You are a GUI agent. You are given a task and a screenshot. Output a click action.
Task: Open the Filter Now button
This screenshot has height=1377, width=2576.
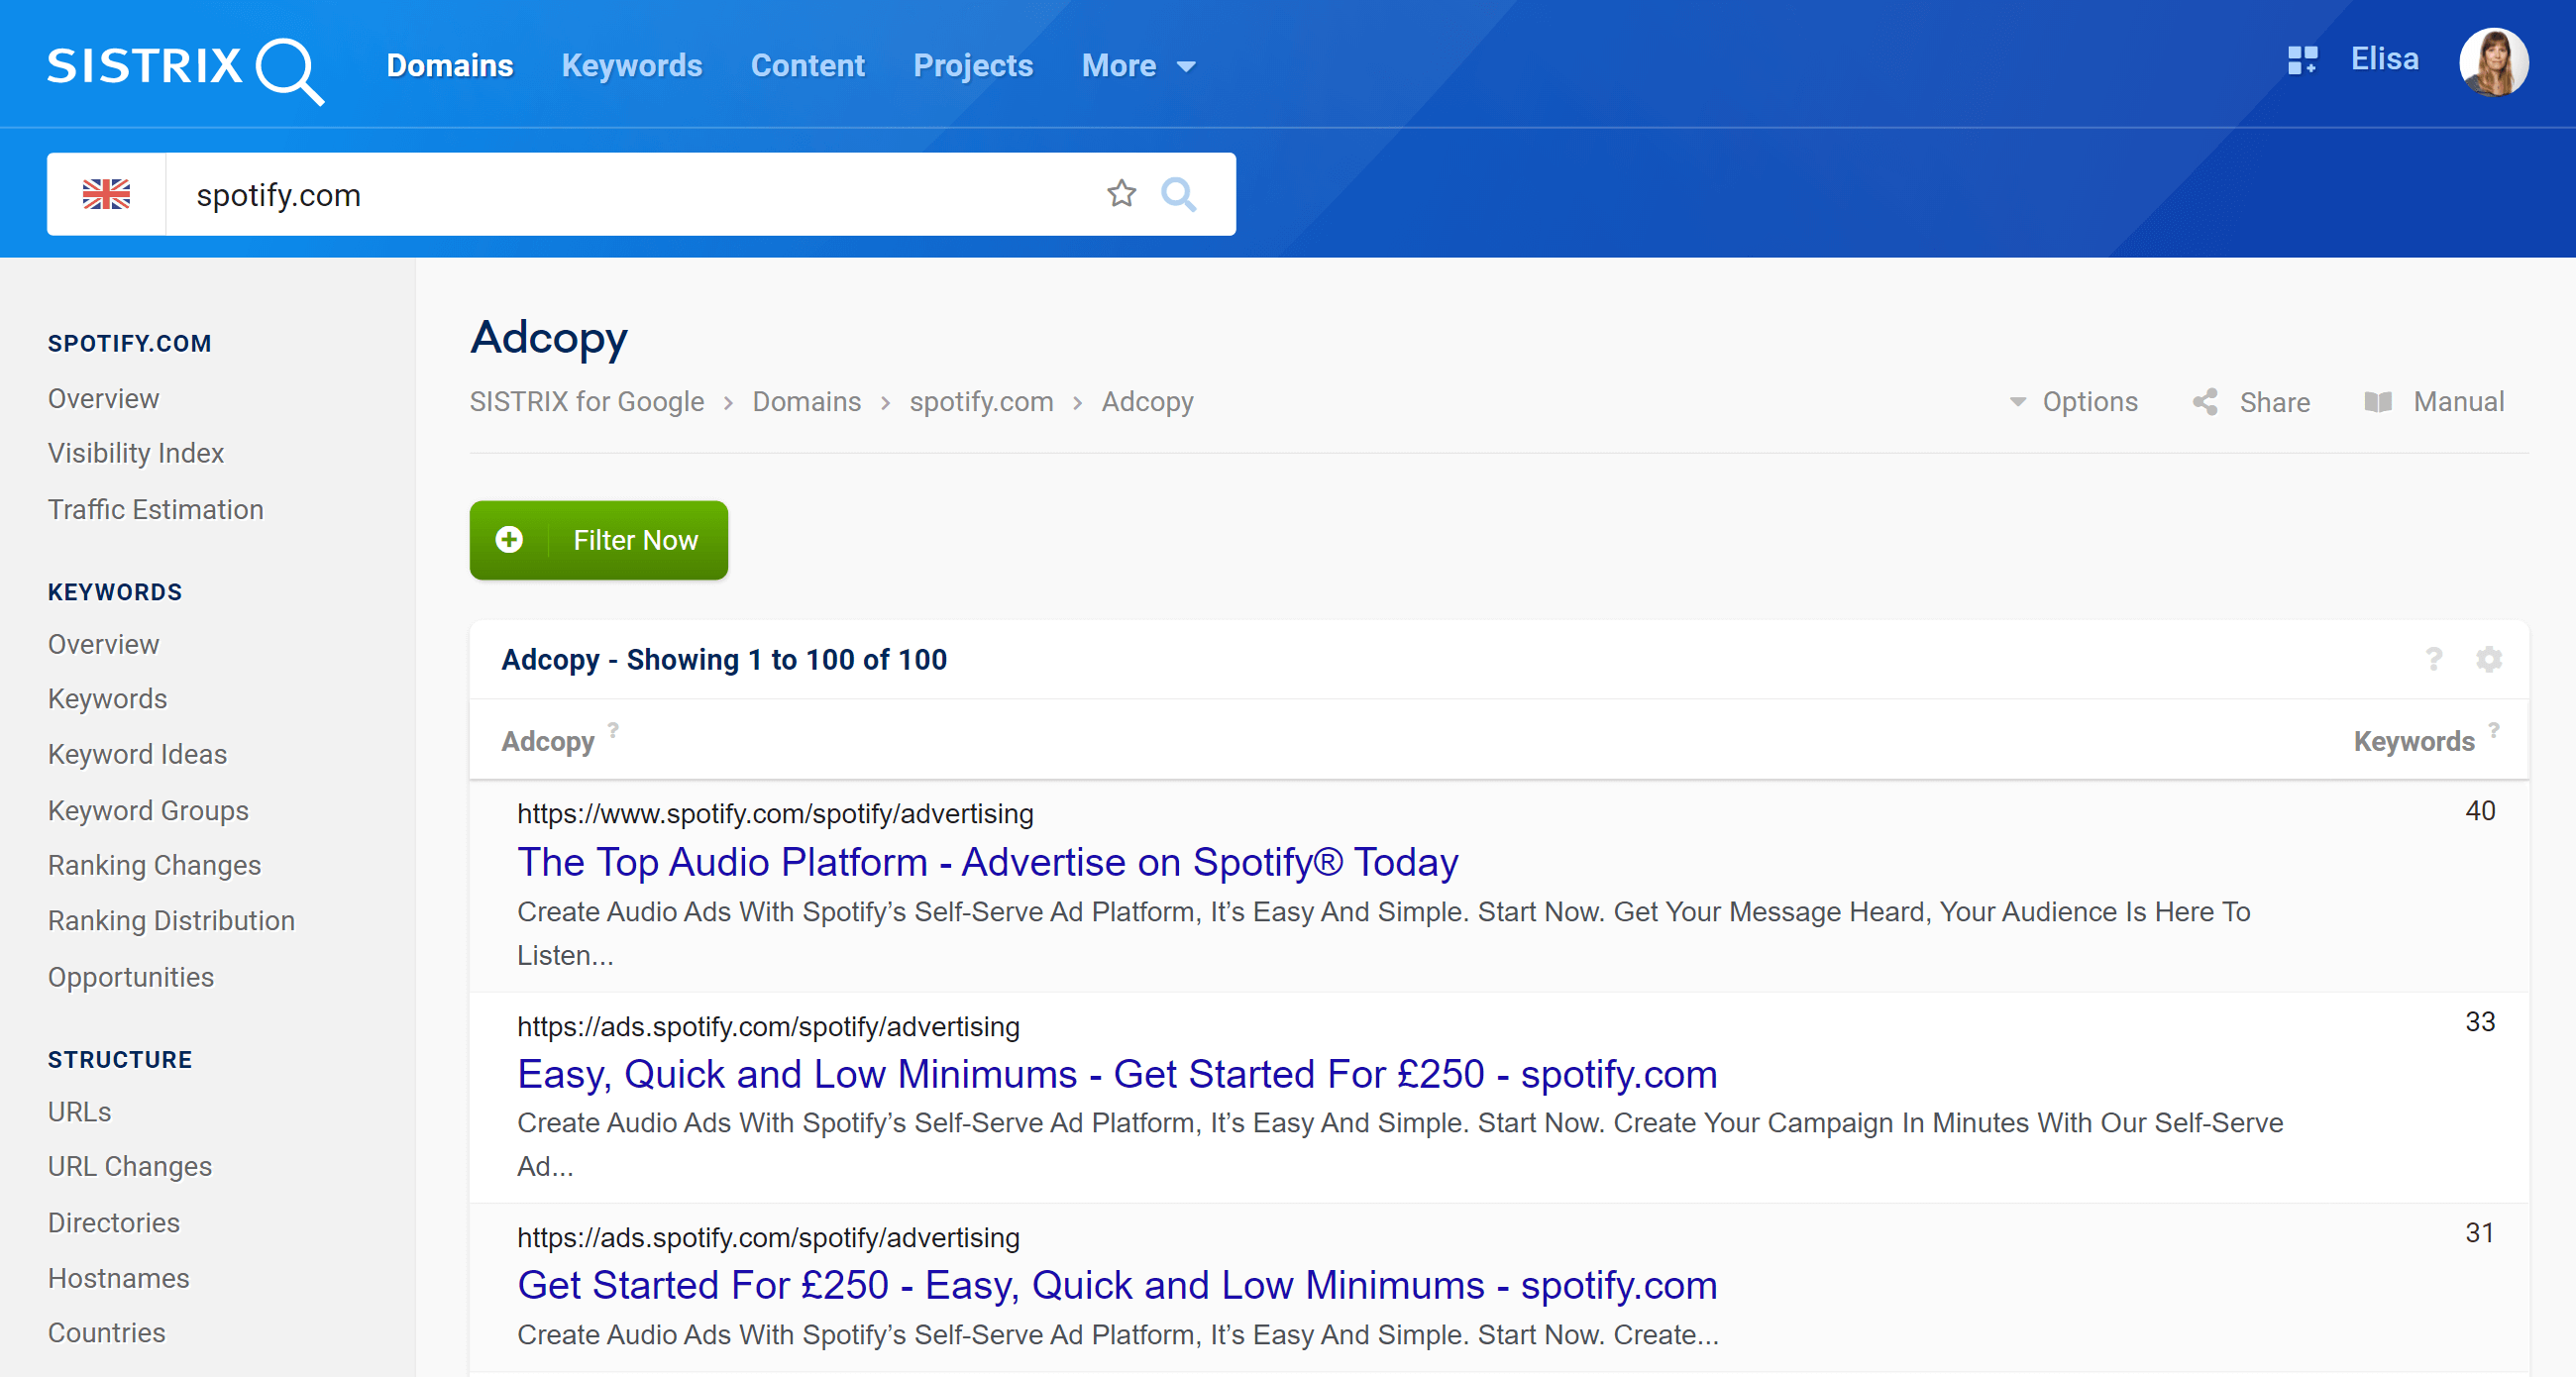coord(598,540)
